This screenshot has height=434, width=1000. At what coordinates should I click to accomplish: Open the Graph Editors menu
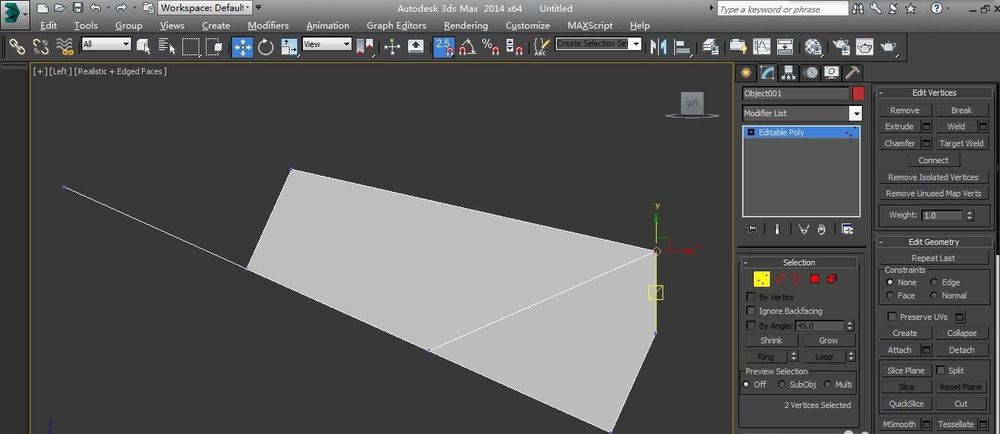click(x=399, y=25)
